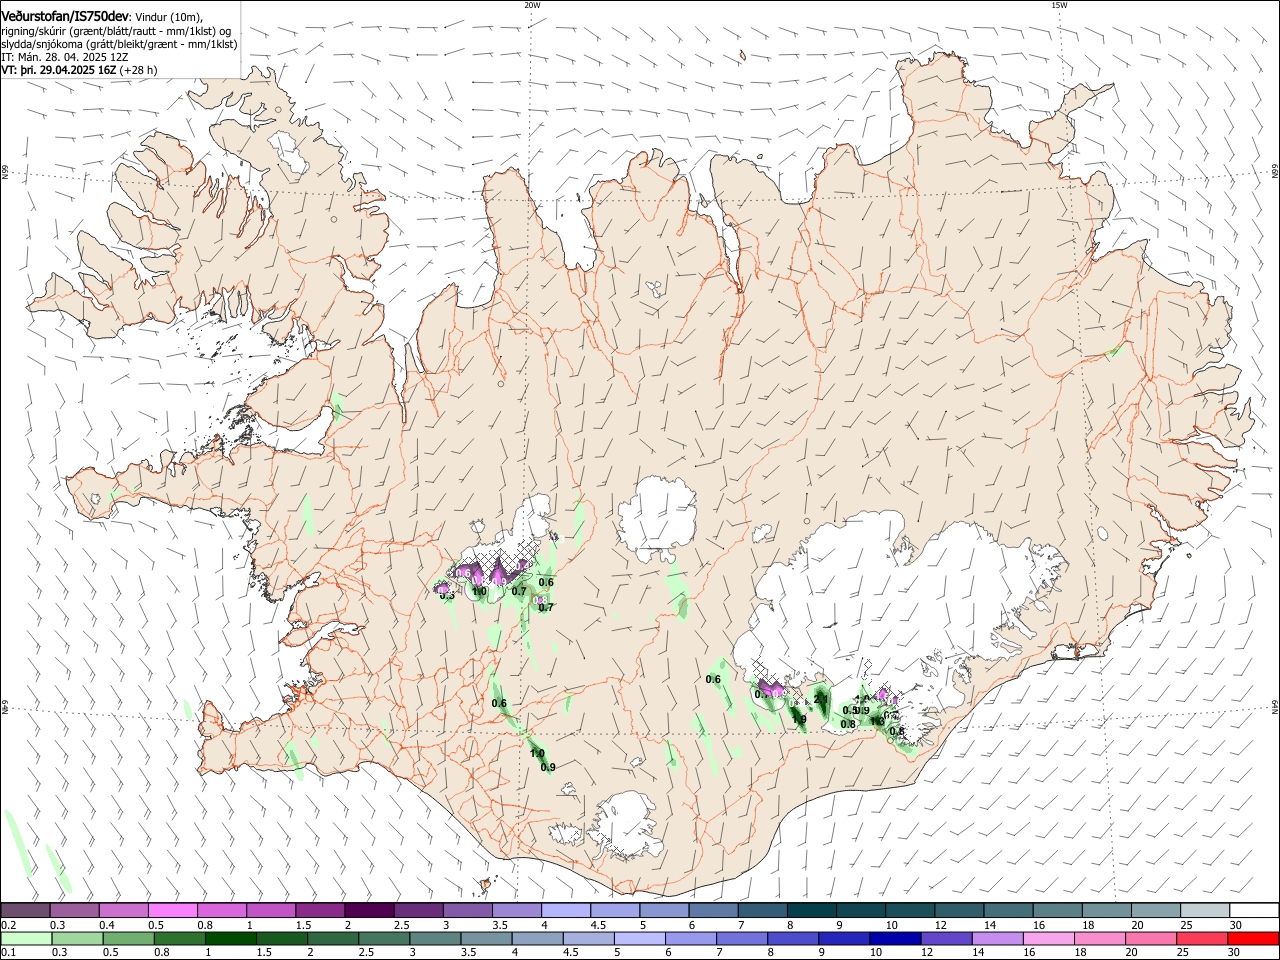Image resolution: width=1280 pixels, height=960 pixels.
Task: Pick the rain scale swatch labelled 0.5
Action: point(128,939)
